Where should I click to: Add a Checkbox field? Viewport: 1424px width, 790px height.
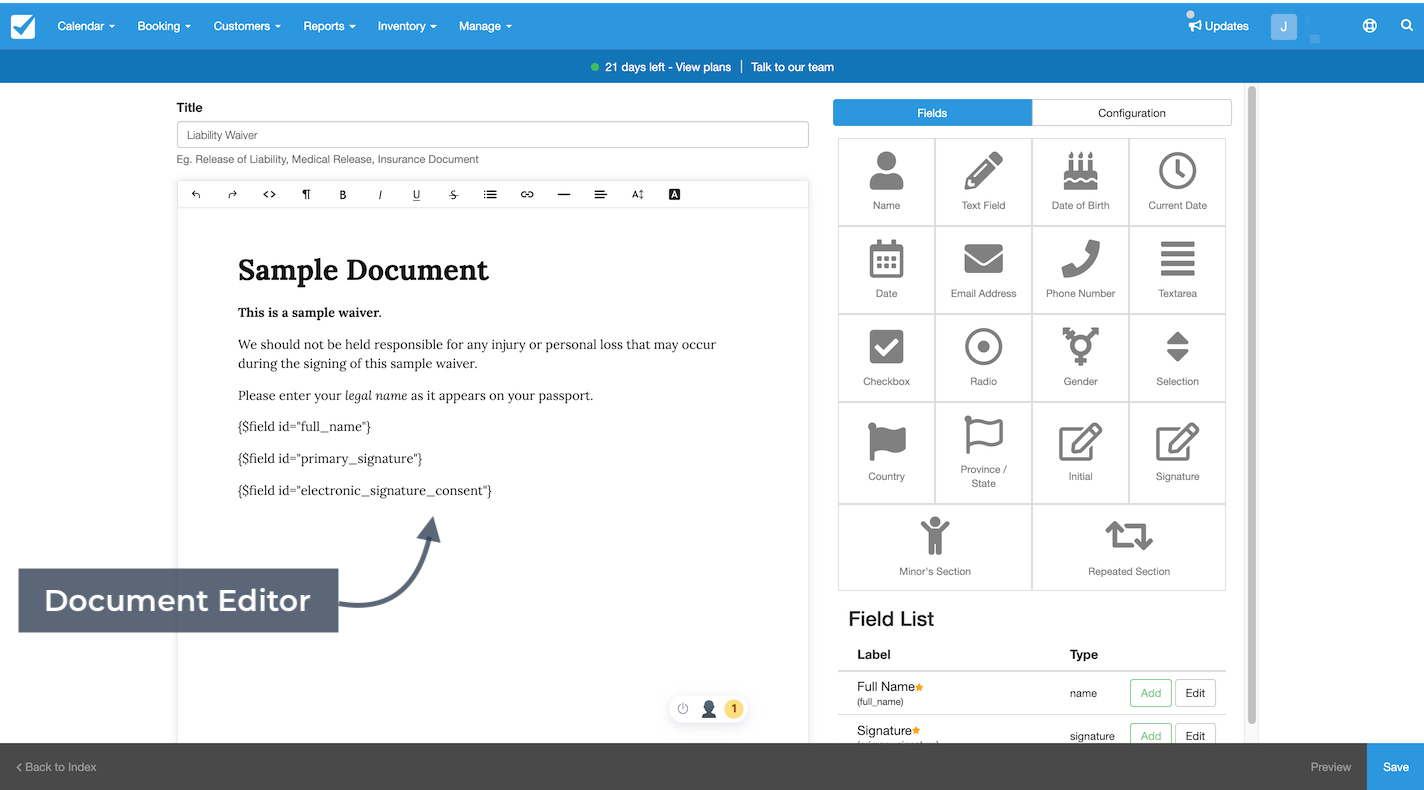coord(886,358)
